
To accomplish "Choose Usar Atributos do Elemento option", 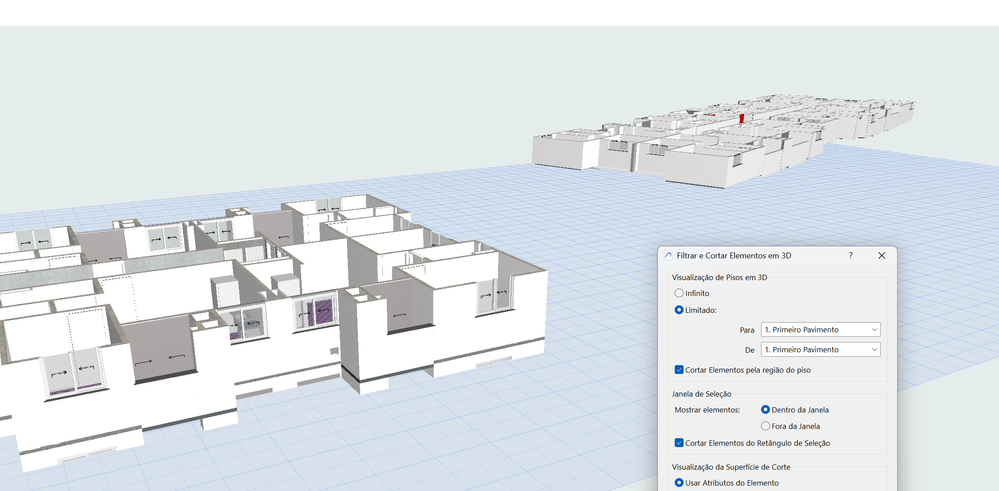I will [x=680, y=483].
